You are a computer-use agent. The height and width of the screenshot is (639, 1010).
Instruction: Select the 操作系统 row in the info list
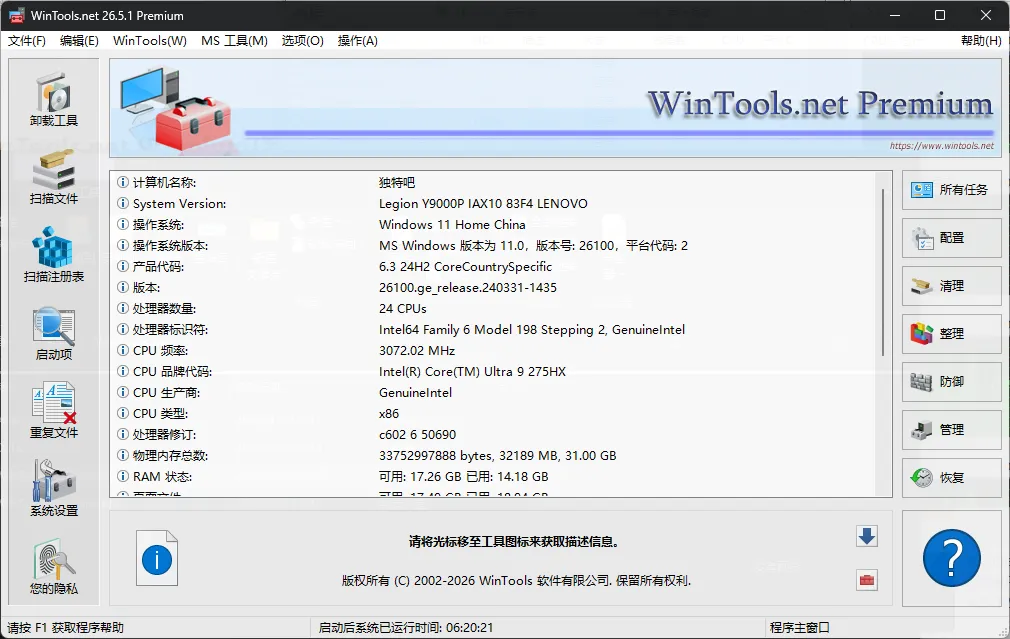point(493,225)
